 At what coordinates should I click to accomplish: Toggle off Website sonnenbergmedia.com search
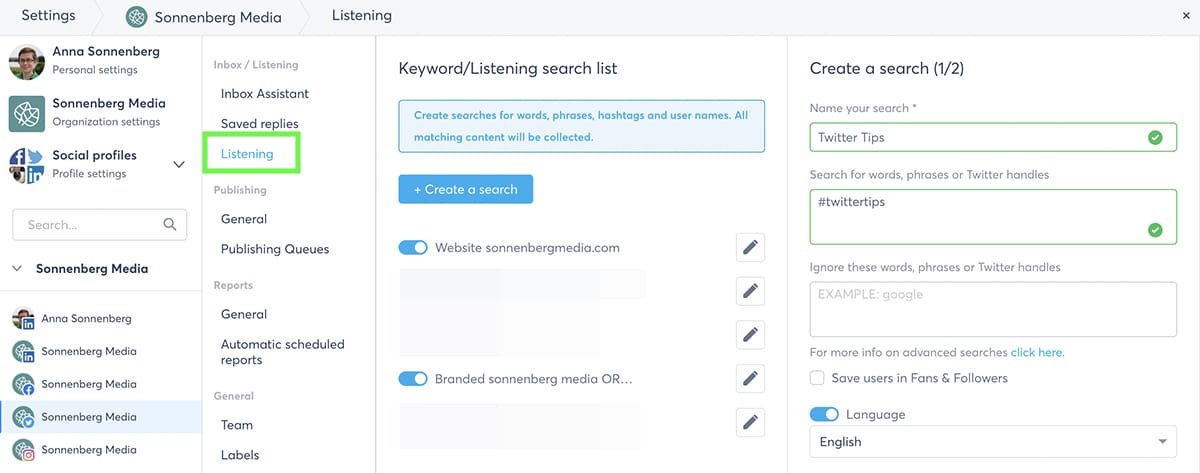click(x=413, y=247)
